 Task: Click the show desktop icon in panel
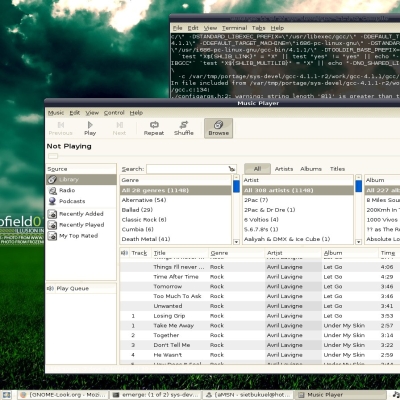[7, 395]
